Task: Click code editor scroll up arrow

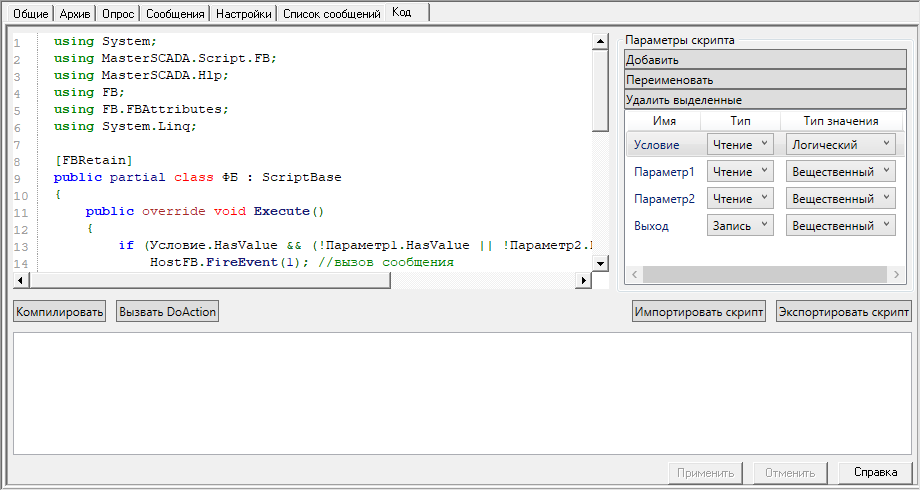Action: [x=600, y=41]
